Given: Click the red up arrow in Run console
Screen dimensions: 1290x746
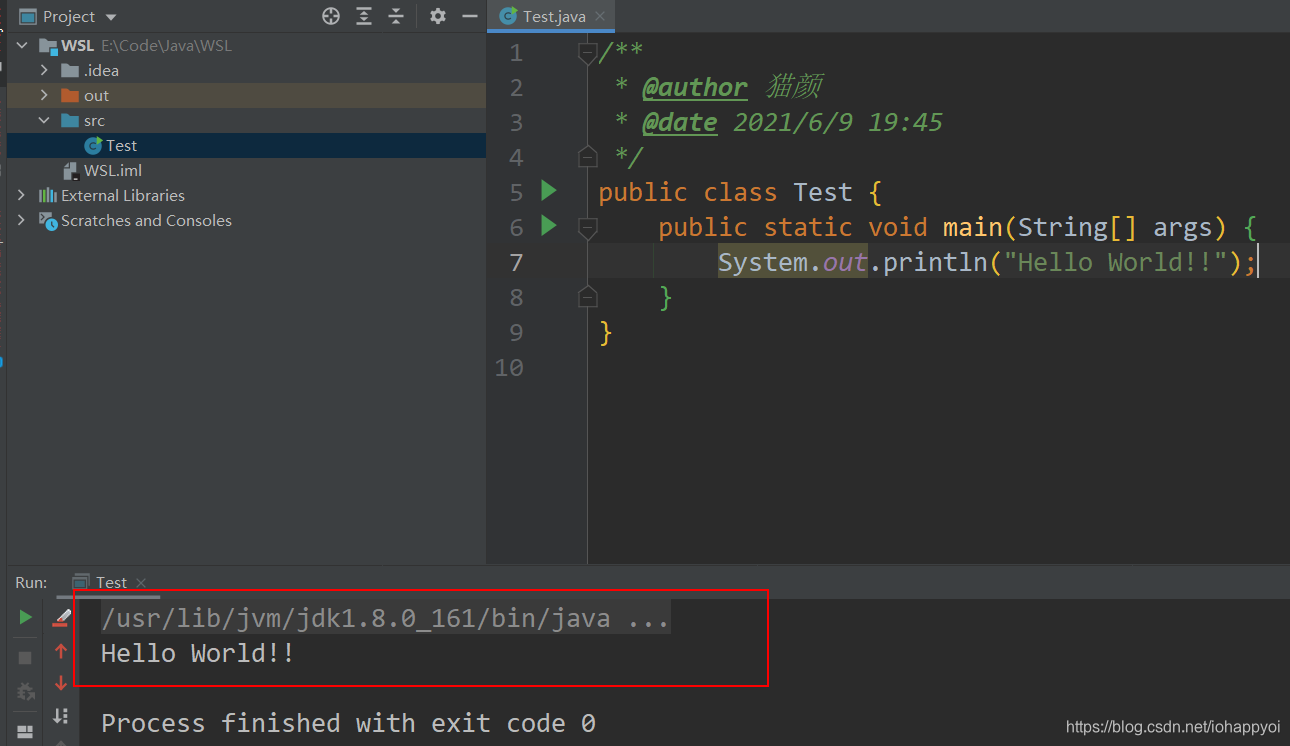Looking at the screenshot, I should [x=62, y=651].
